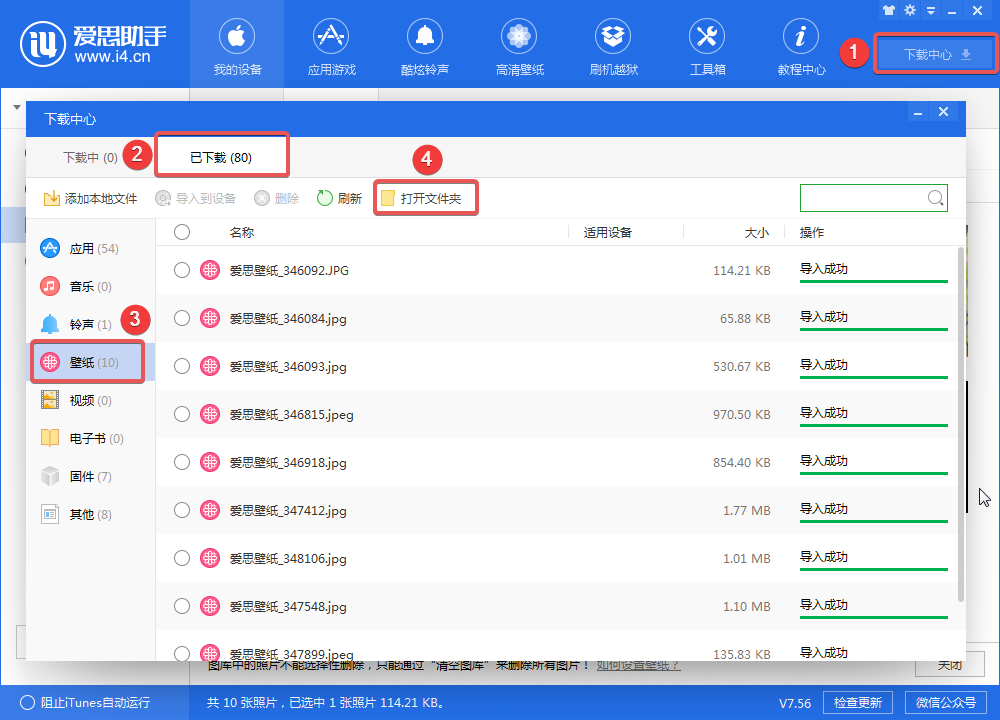Open the 刷机越狱 (Flash & Jailbreak) section
This screenshot has width=1000, height=720.
coord(612,45)
